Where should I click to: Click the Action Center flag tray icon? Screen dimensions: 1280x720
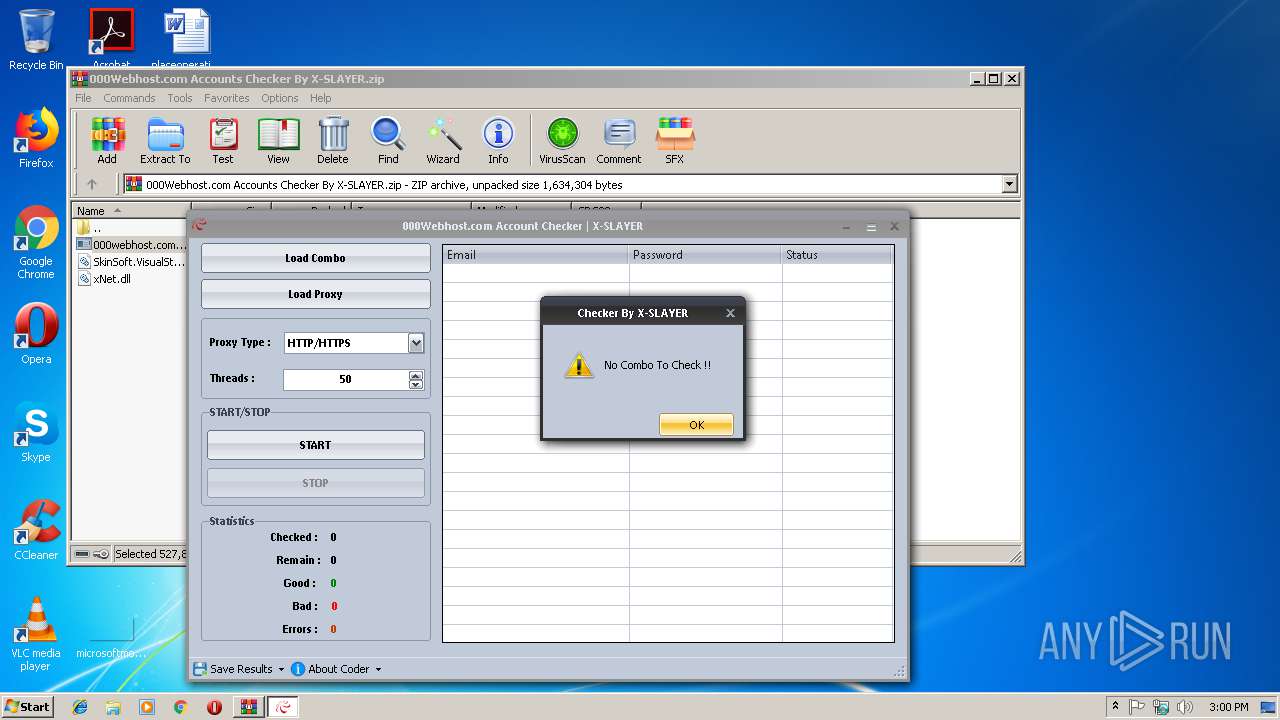point(1137,707)
